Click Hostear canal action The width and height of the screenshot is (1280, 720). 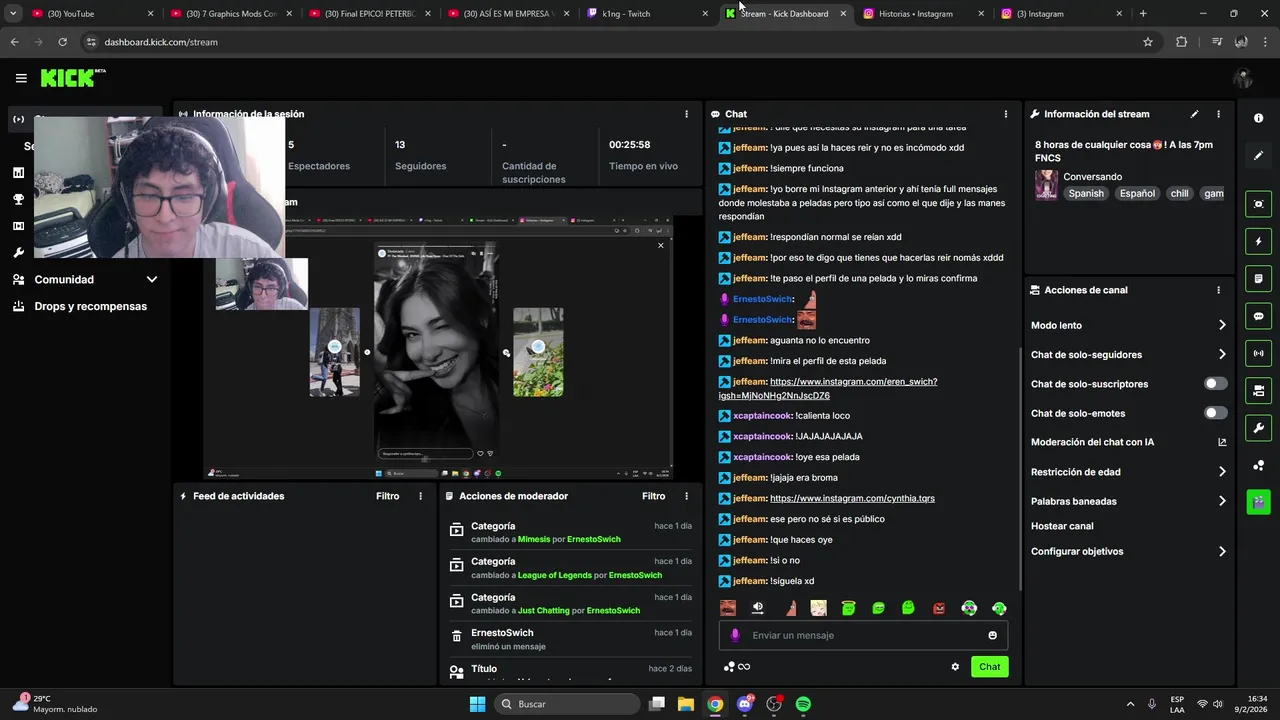pyautogui.click(x=1062, y=526)
